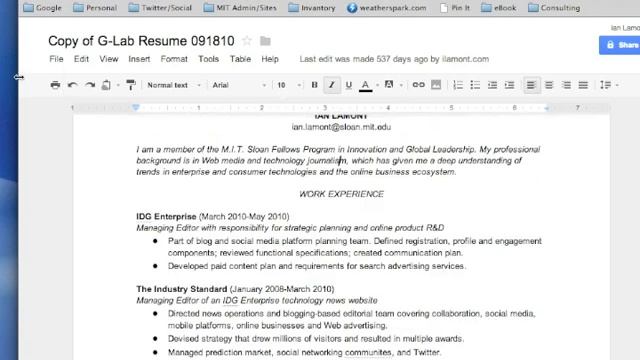This screenshot has width=640, height=360.
Task: Open the Tools menu
Action: [209, 59]
